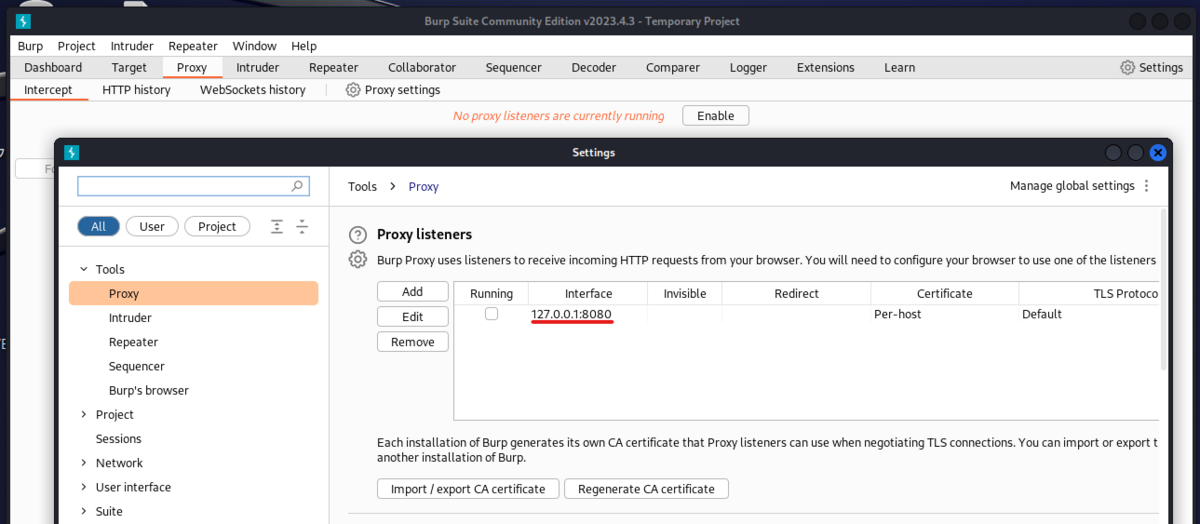Open the Repeater menu in menu bar
This screenshot has width=1200, height=524.
(193, 46)
